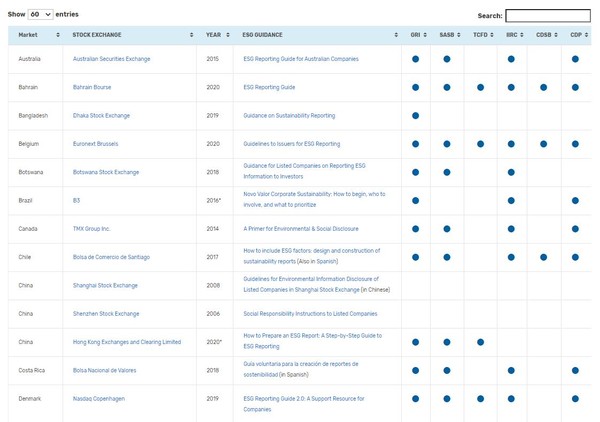The height and width of the screenshot is (422, 600).
Task: Click the Search input field
Action: pos(547,16)
